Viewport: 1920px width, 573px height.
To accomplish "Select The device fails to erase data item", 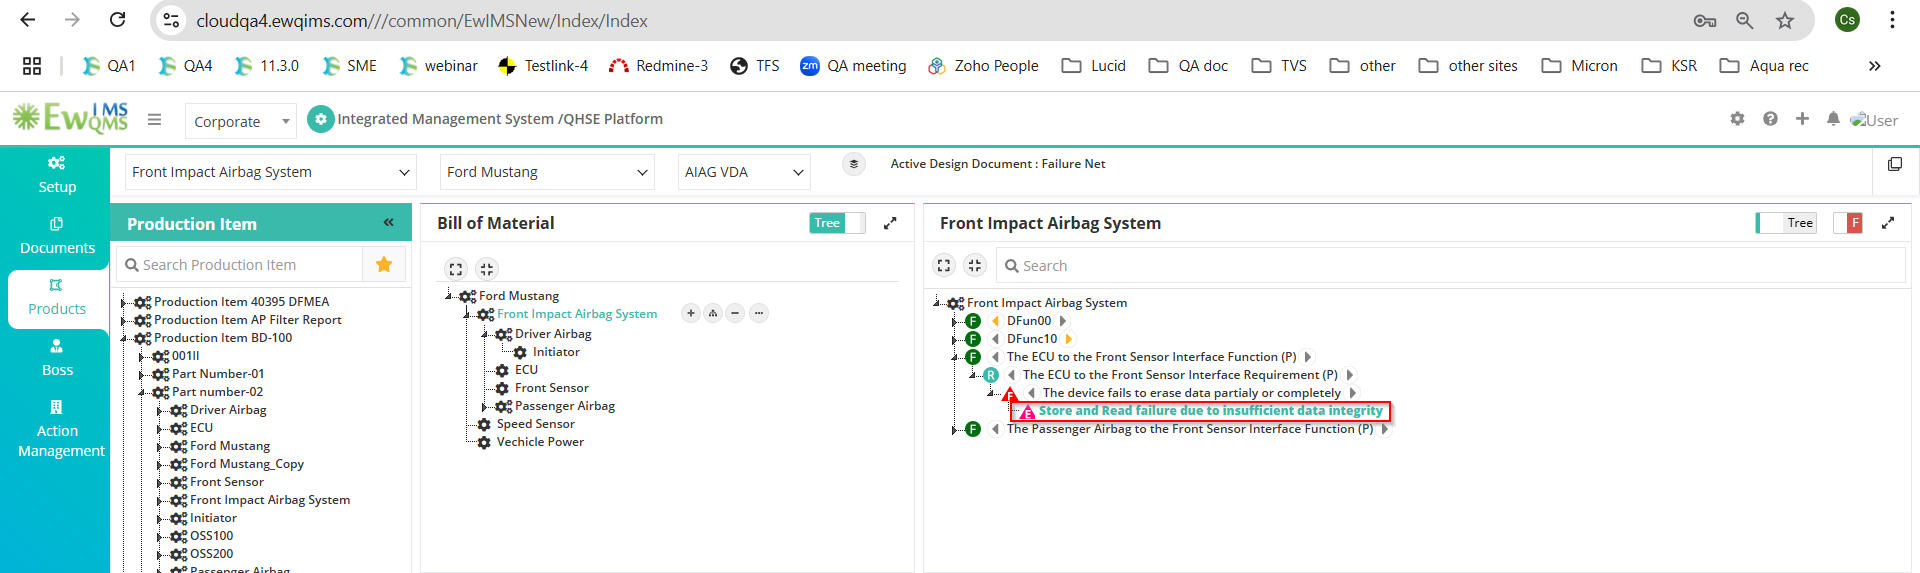I will pos(1191,393).
